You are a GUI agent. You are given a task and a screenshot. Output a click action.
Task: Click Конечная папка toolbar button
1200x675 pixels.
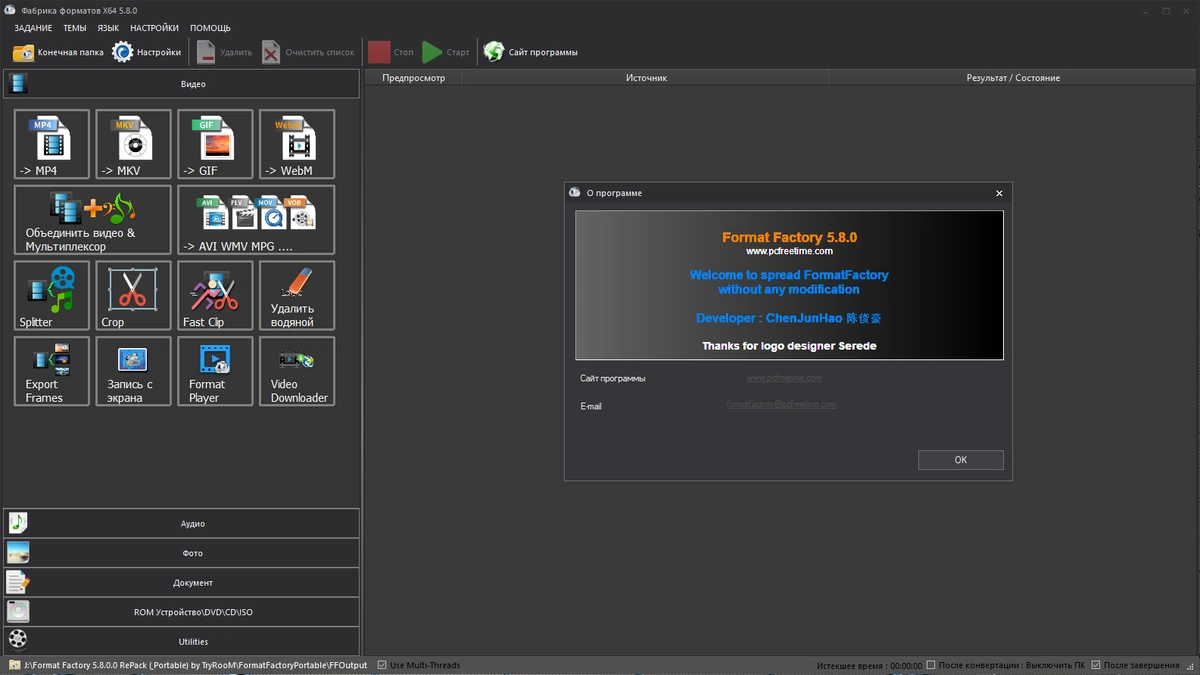coord(58,52)
